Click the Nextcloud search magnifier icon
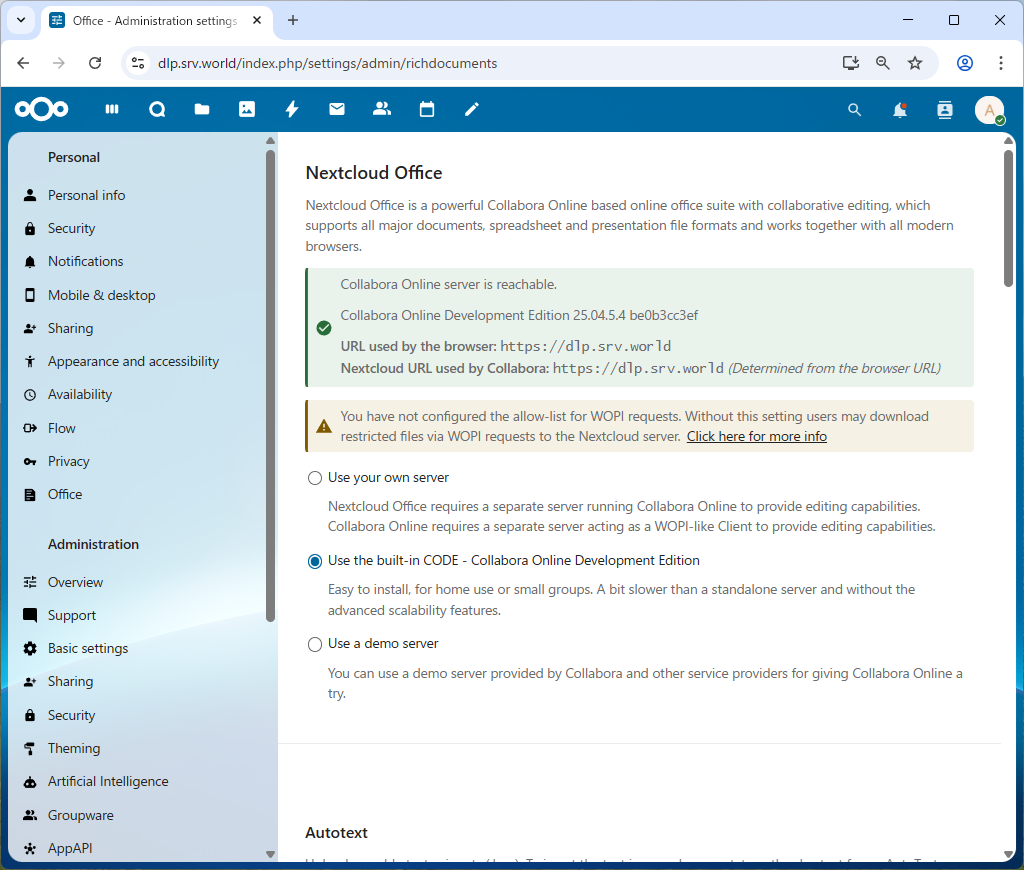 (854, 110)
